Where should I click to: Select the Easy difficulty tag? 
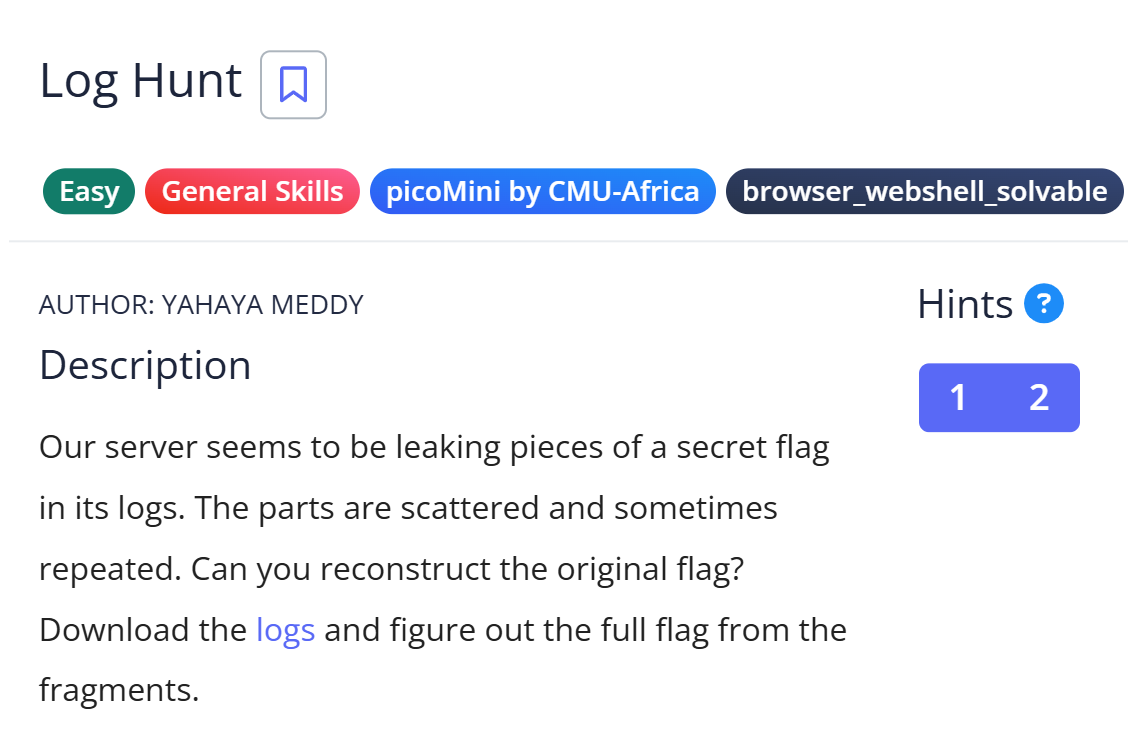point(89,191)
